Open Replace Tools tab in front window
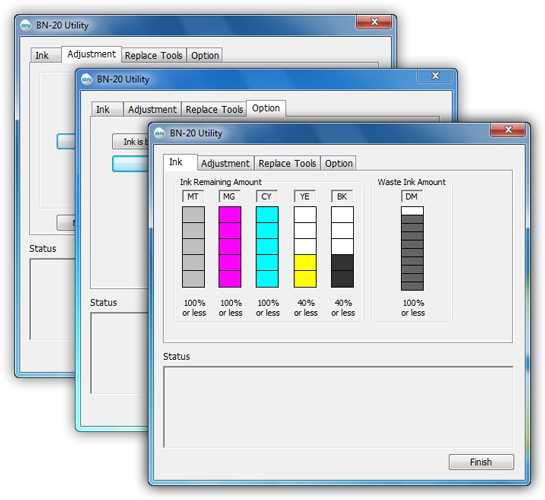The width and height of the screenshot is (545, 500). click(287, 163)
